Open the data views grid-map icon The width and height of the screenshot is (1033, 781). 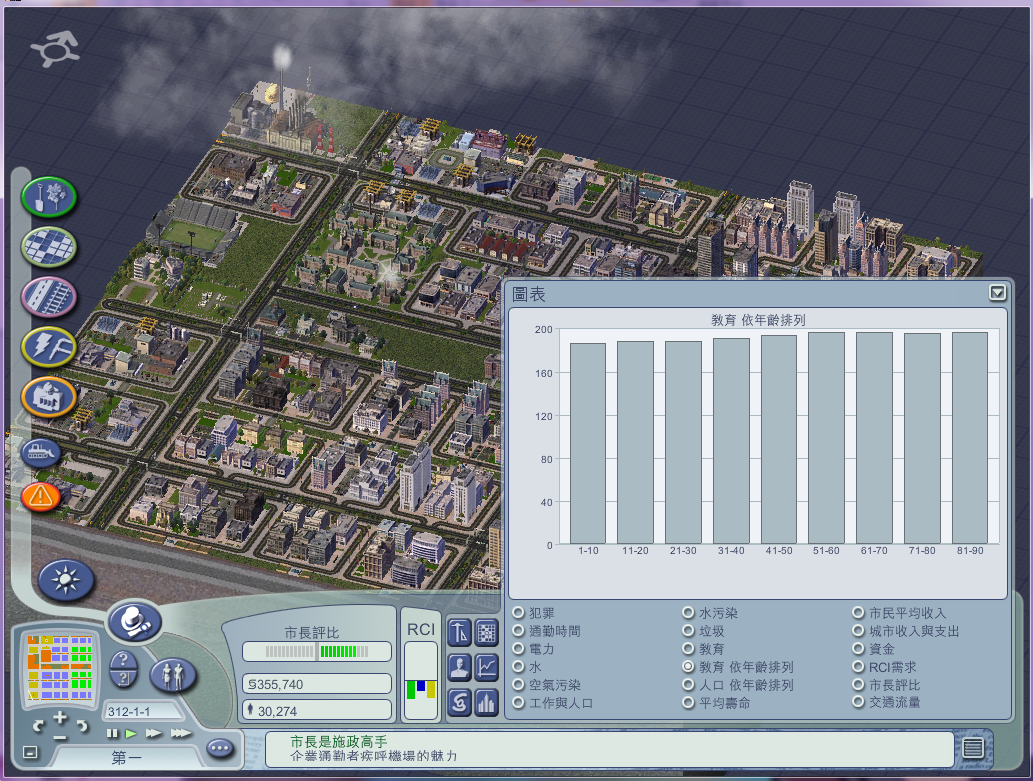click(486, 633)
